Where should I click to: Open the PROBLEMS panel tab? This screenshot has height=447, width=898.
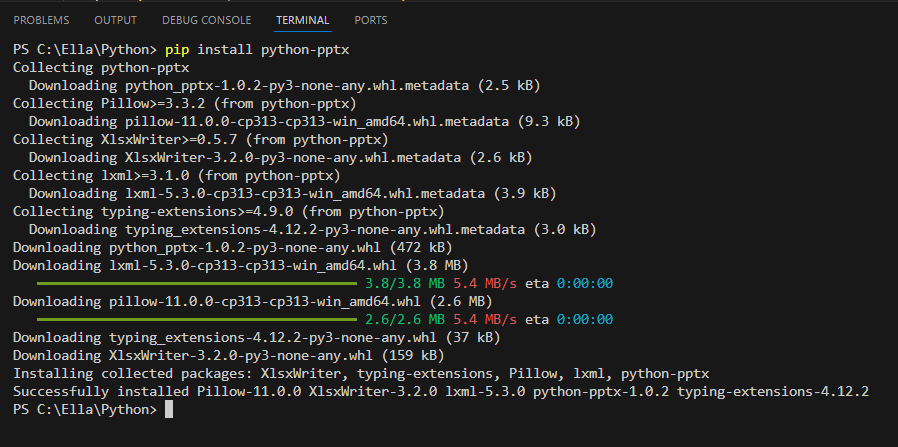[41, 20]
